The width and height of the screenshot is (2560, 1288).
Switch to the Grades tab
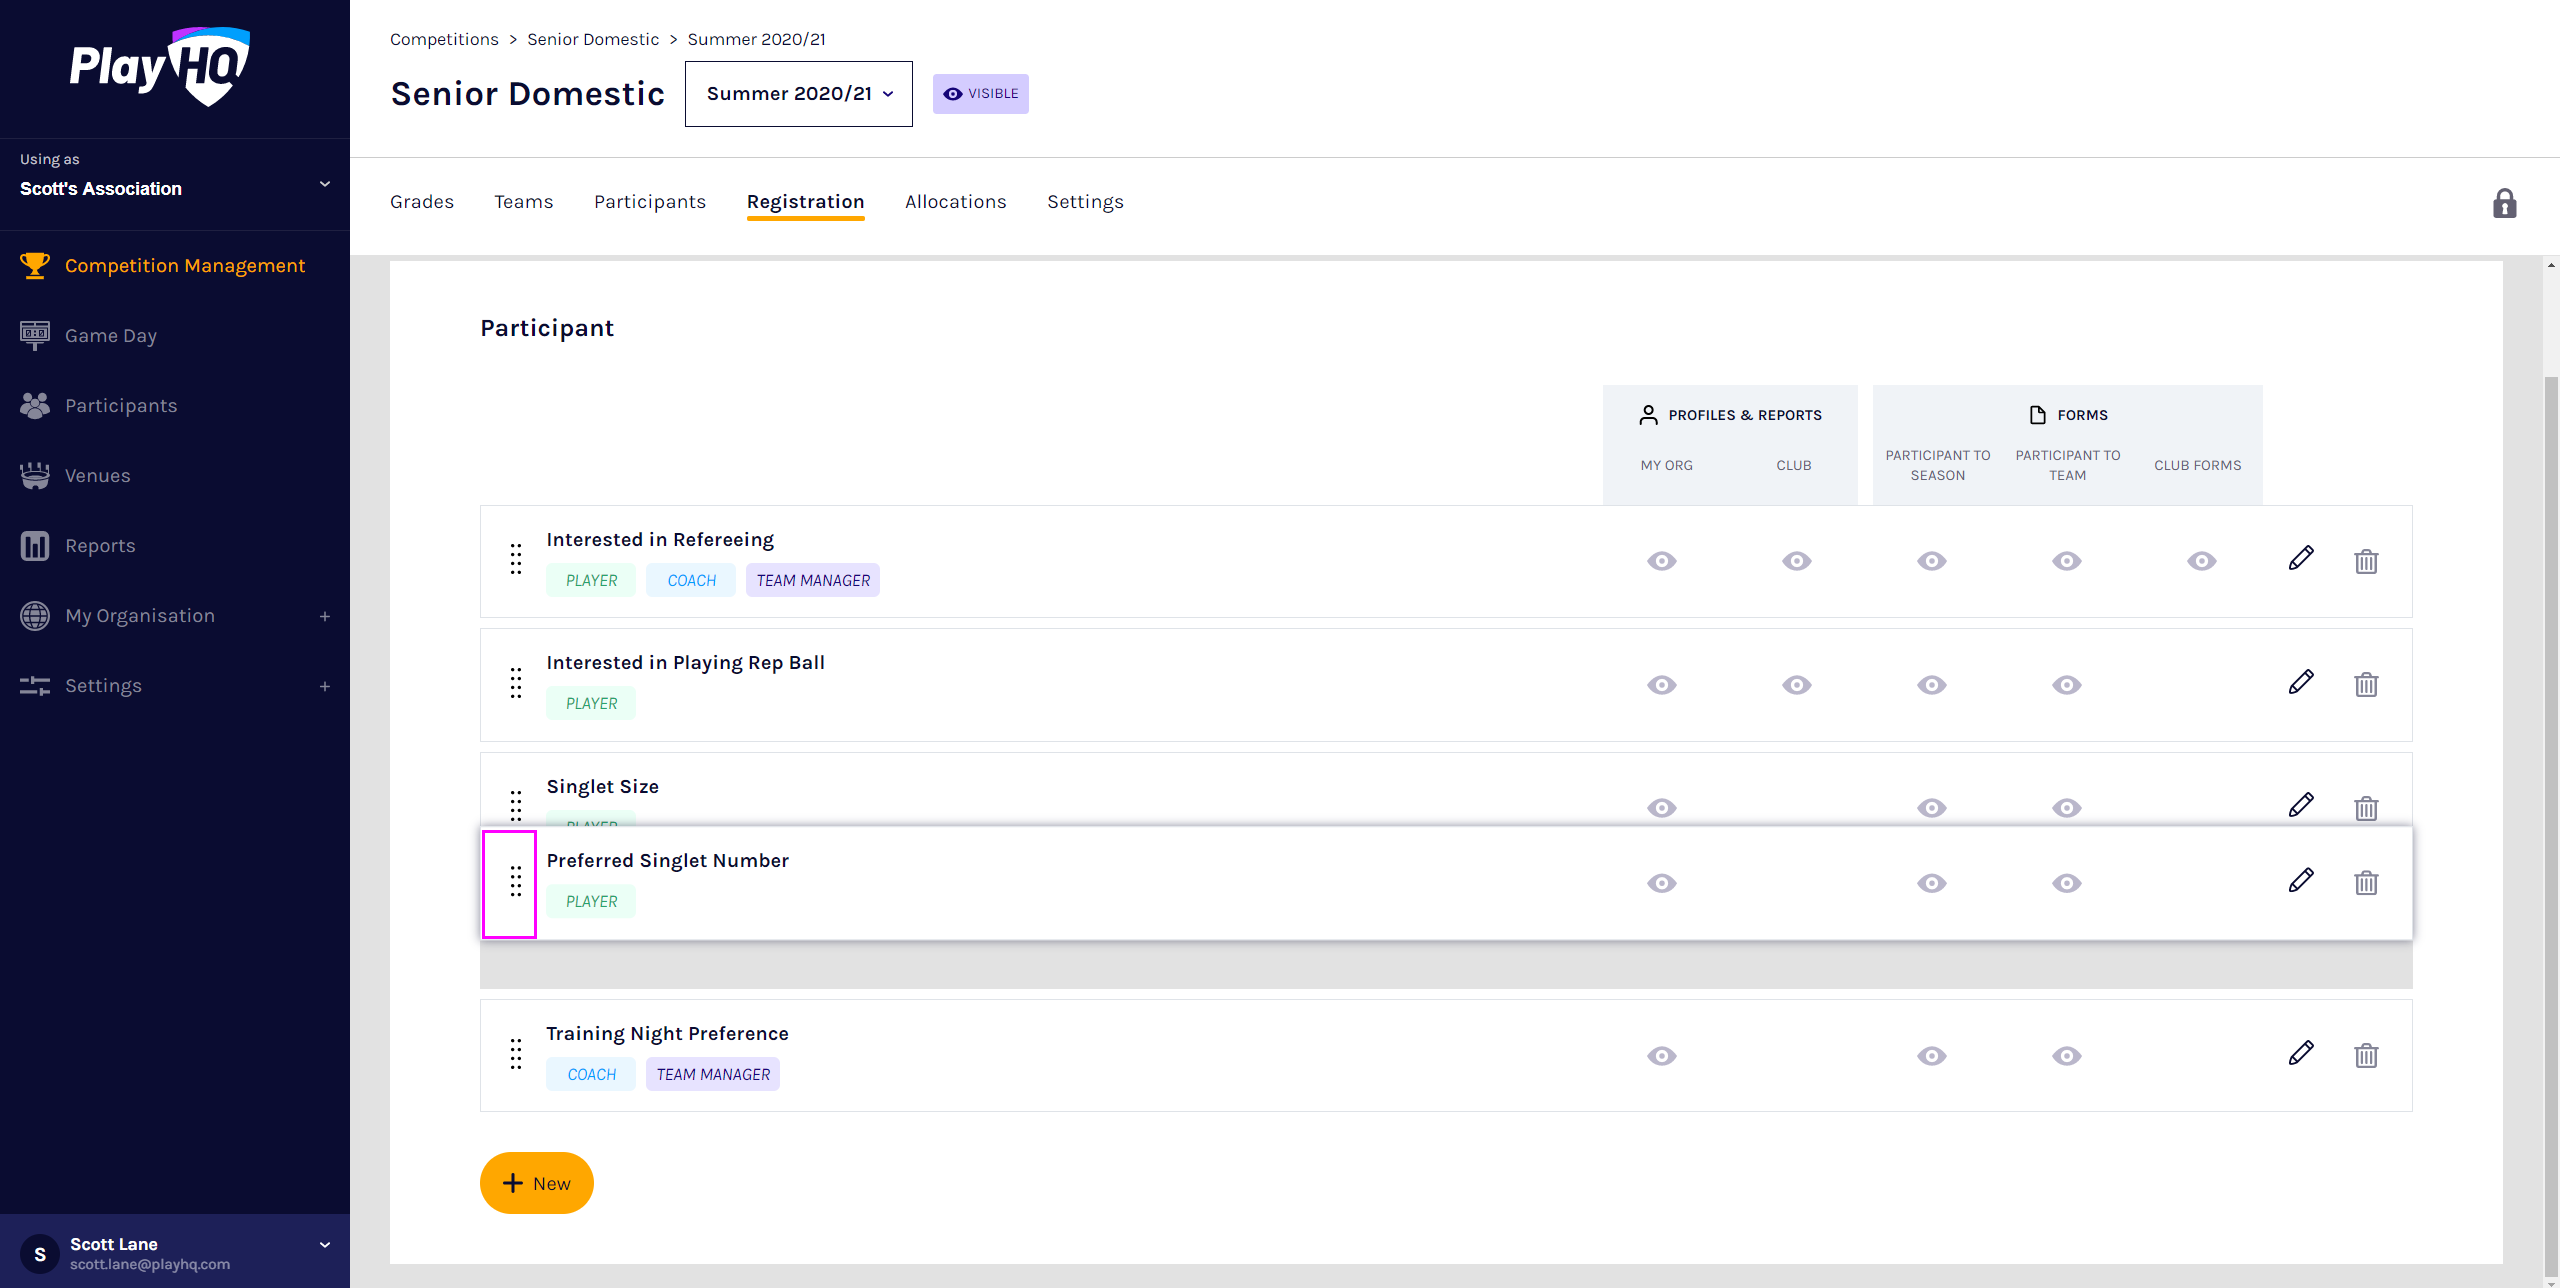pos(422,202)
